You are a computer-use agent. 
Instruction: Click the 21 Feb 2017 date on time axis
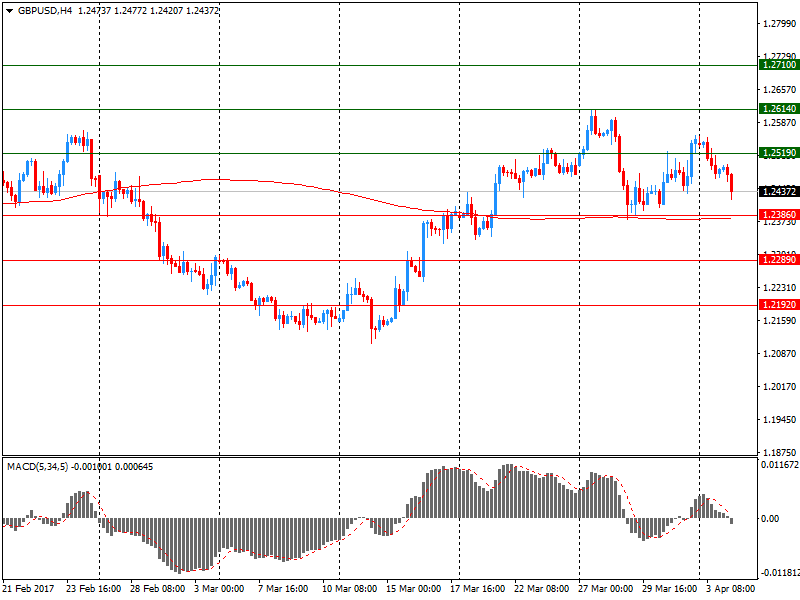click(31, 589)
